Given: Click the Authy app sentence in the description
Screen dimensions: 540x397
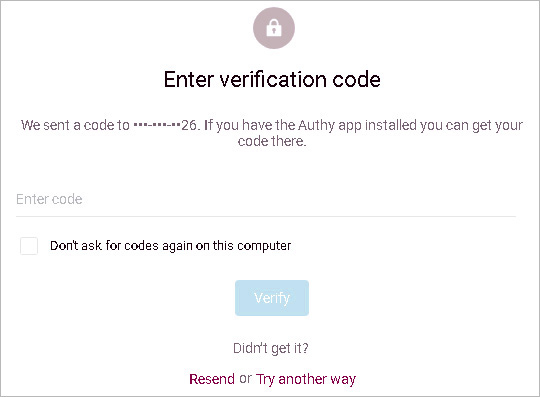Looking at the screenshot, I should 364,125.
